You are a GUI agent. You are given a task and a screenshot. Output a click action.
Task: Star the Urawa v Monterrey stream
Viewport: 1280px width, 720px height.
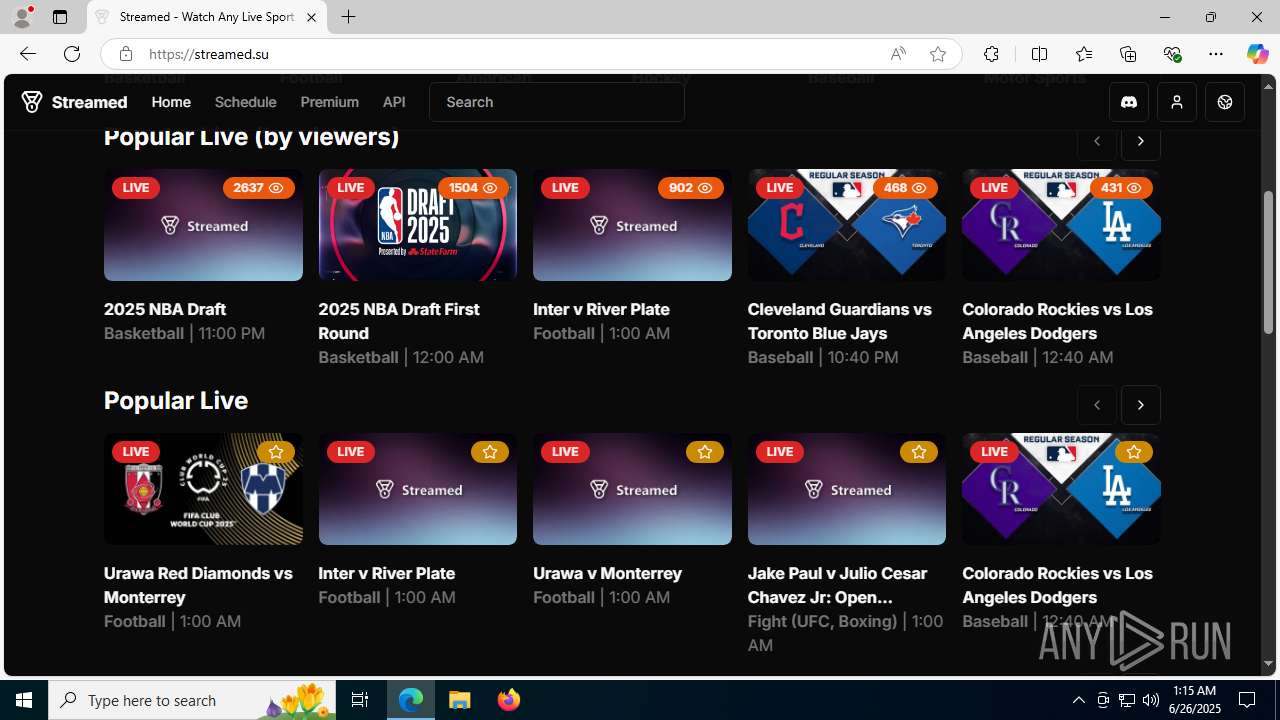click(704, 452)
